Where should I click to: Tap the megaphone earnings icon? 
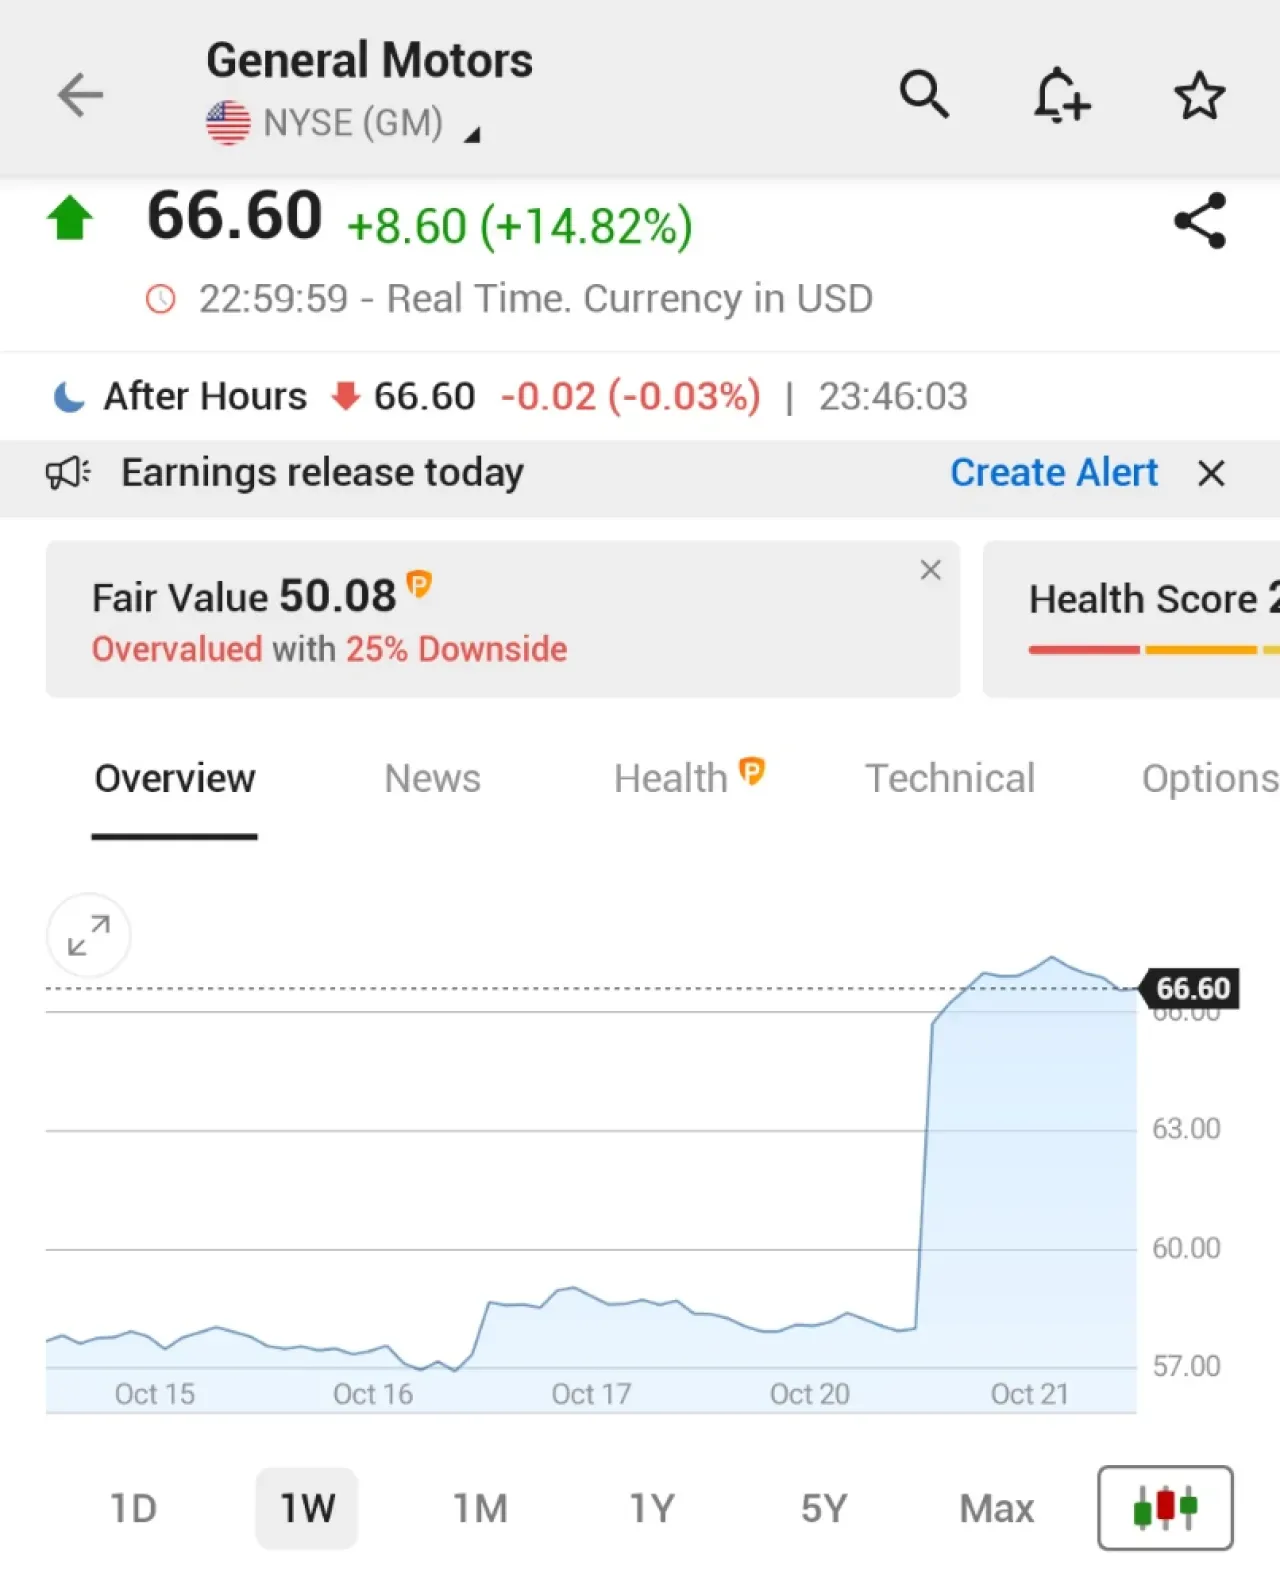click(x=68, y=473)
